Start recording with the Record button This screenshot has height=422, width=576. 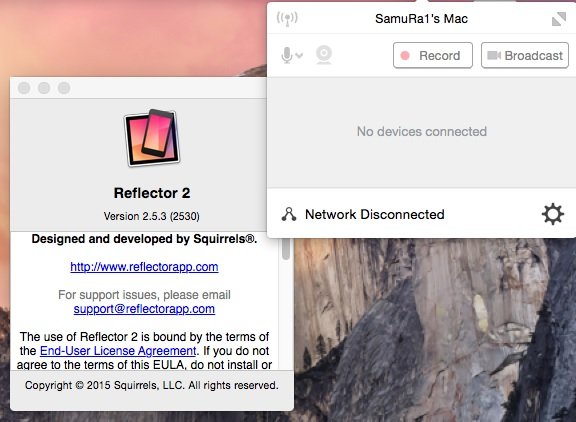[x=433, y=55]
